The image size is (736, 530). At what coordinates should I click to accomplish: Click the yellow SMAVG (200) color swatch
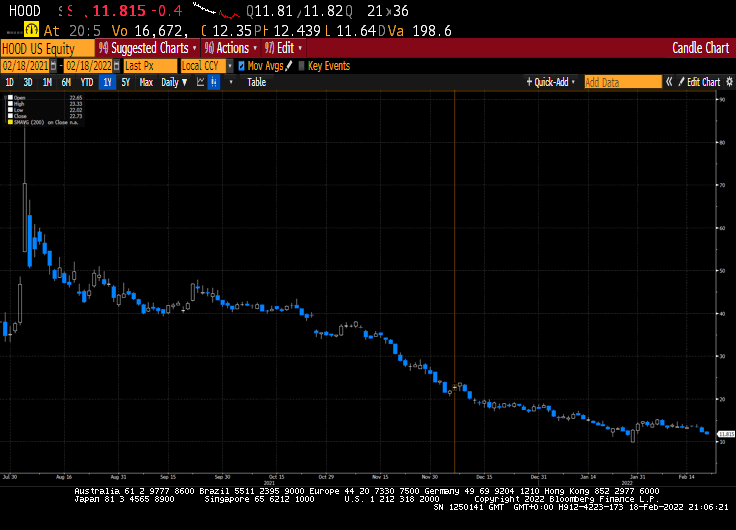click(x=10, y=122)
